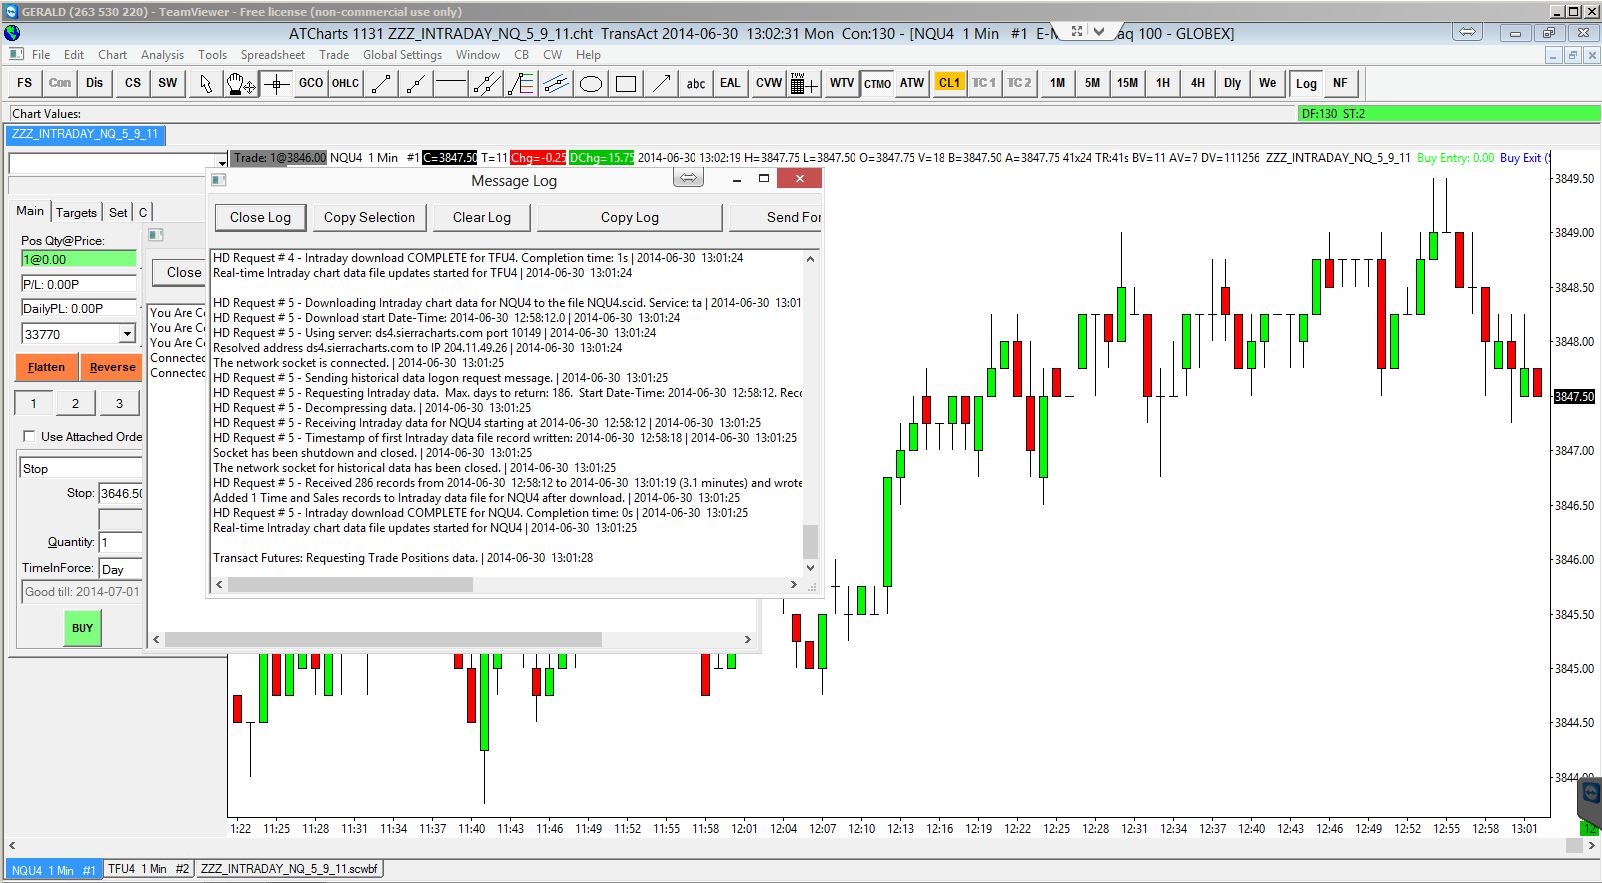Pick the linear regression channel tool

[556, 83]
